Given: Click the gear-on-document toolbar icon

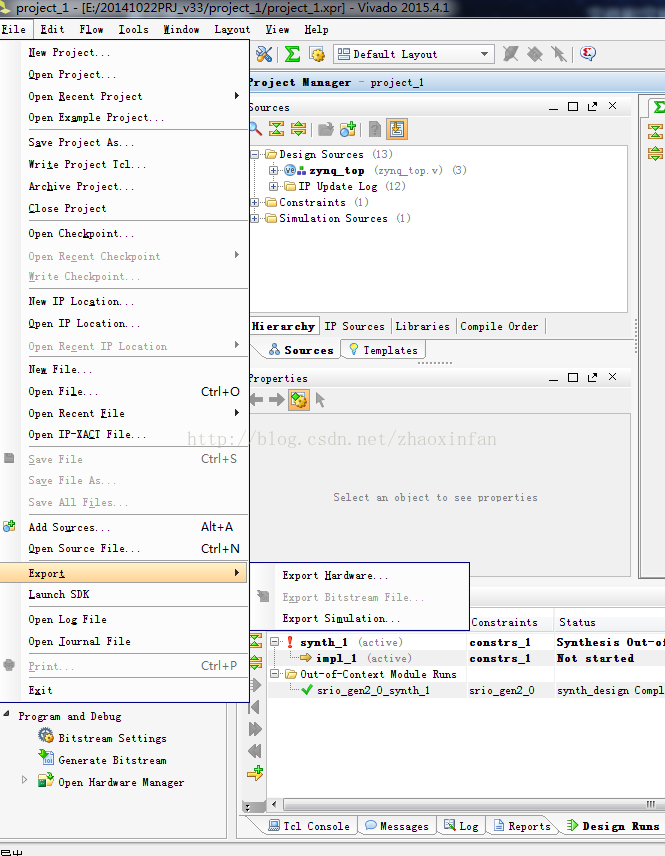Looking at the screenshot, I should click(317, 54).
